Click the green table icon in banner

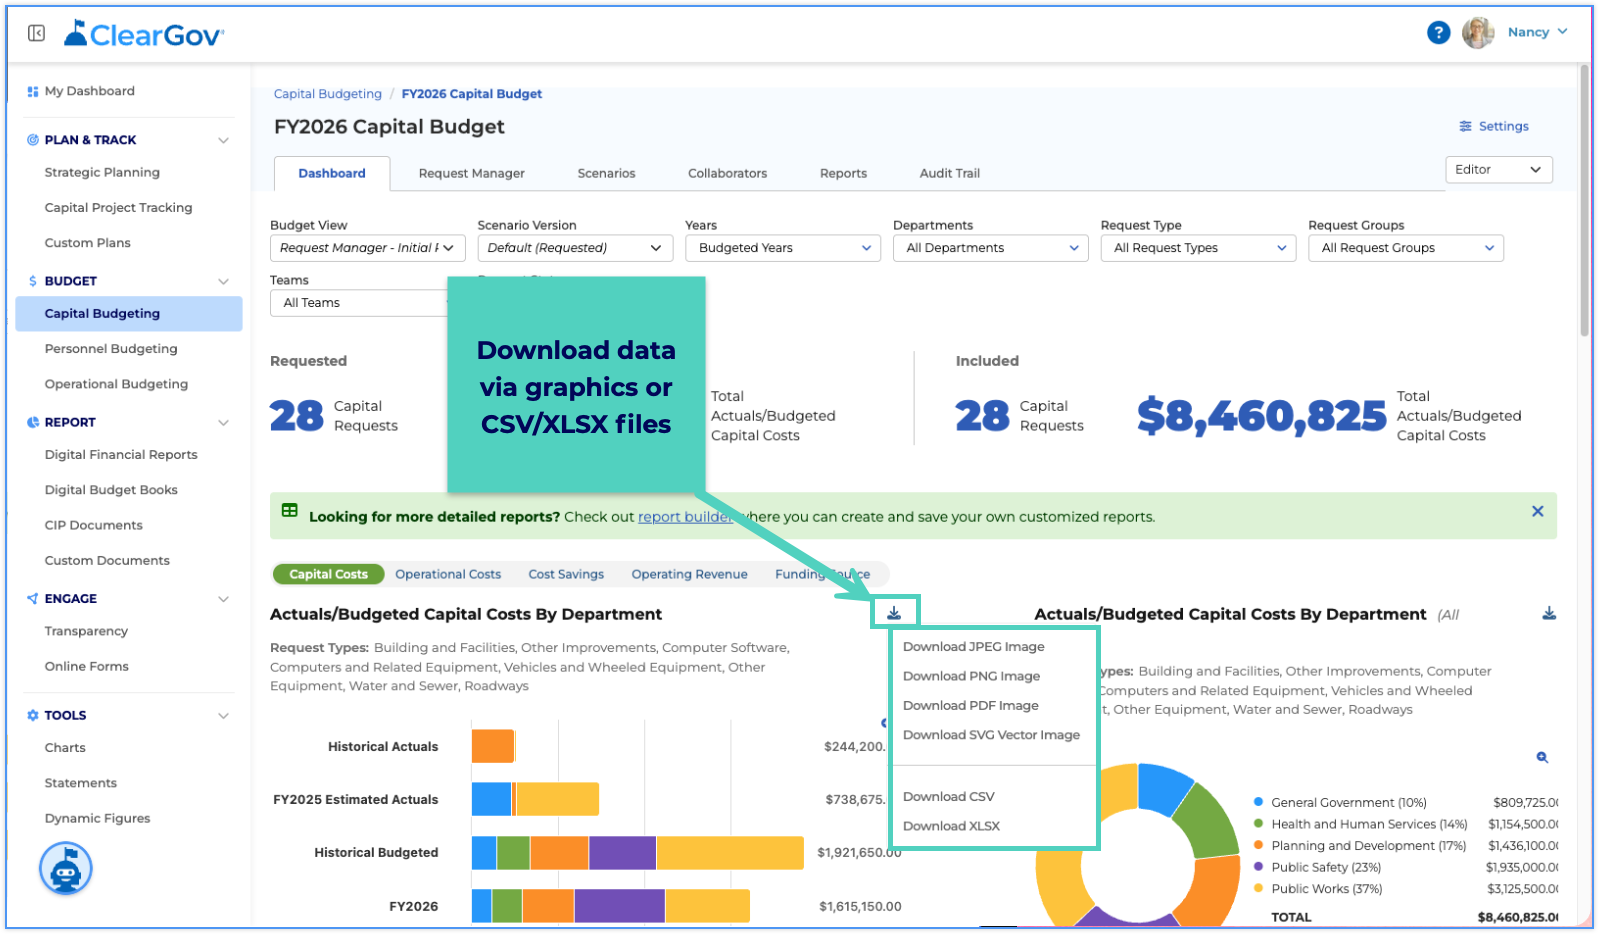(290, 510)
